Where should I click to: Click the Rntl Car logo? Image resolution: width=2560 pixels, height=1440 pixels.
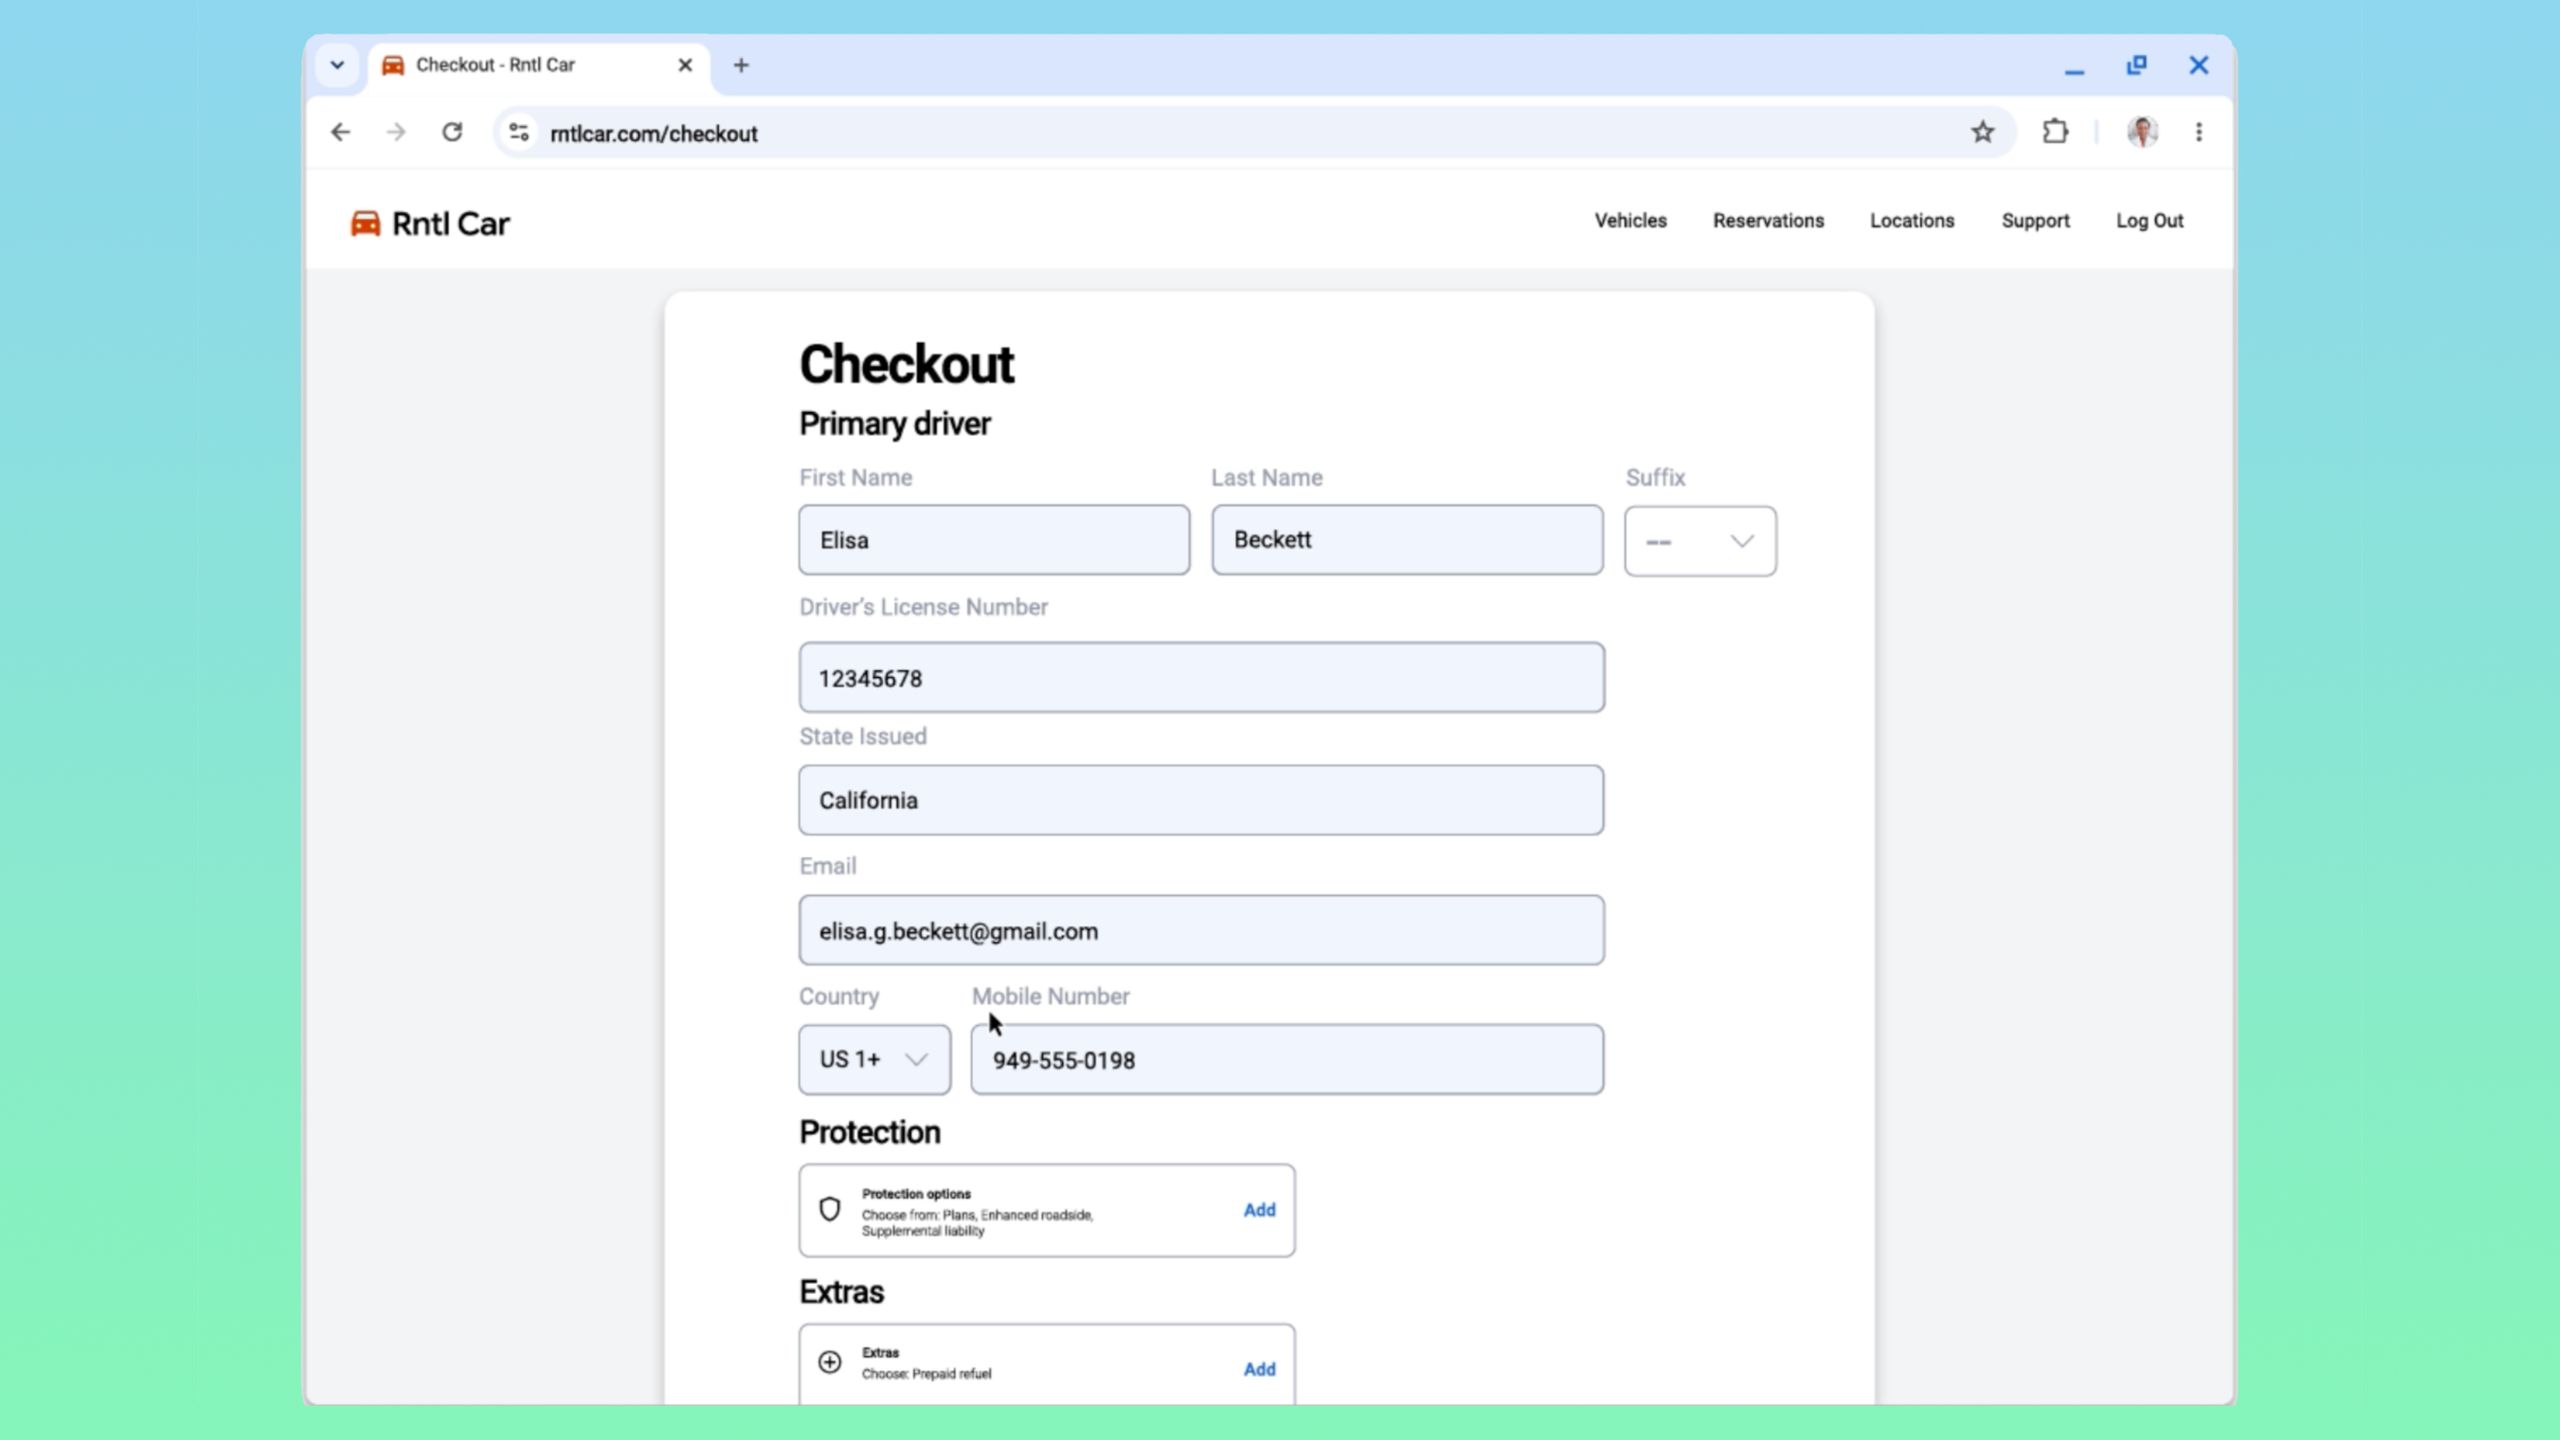coord(428,222)
